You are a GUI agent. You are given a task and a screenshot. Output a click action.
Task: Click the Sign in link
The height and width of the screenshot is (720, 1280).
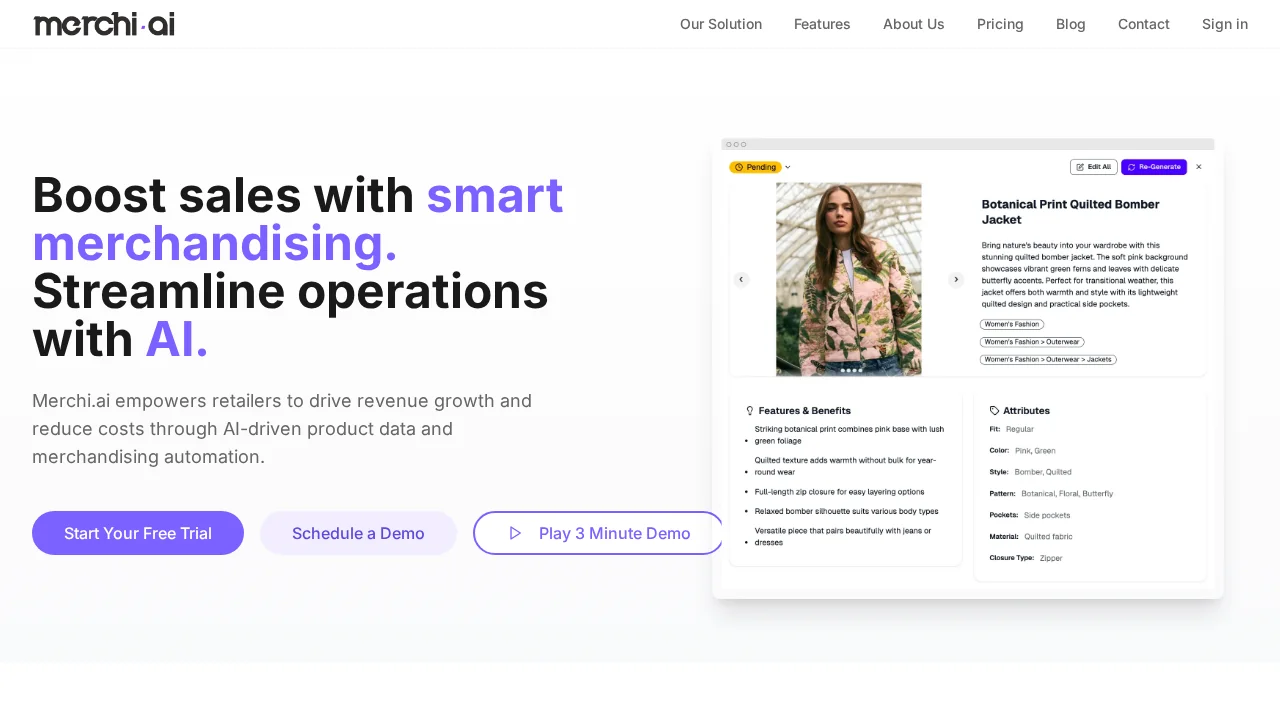pos(1224,24)
